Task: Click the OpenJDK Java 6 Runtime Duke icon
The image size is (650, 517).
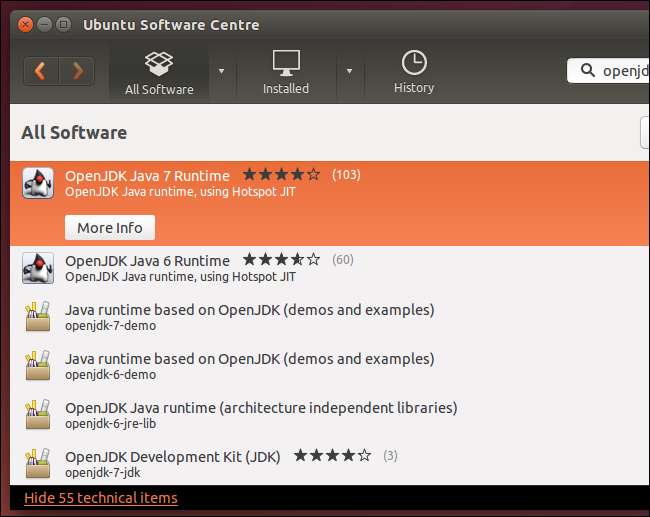Action: 38,268
